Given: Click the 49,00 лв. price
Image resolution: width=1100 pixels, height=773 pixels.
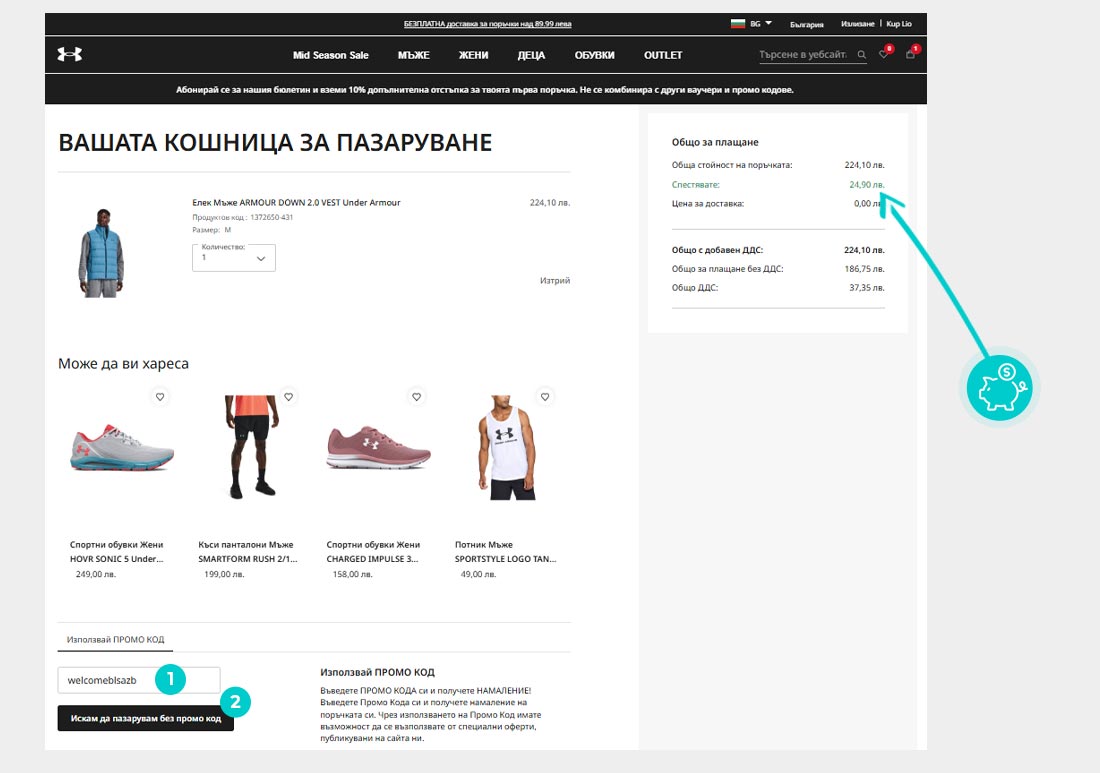Looking at the screenshot, I should [x=478, y=574].
